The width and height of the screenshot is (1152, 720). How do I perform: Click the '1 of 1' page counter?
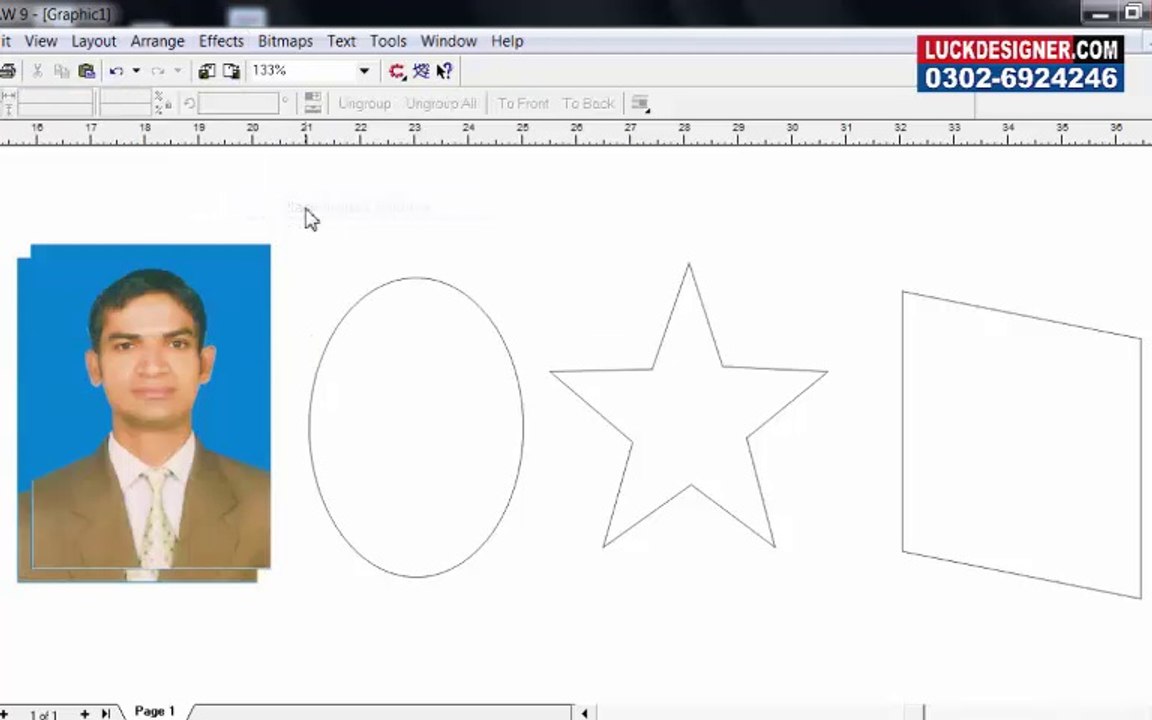tap(43, 714)
